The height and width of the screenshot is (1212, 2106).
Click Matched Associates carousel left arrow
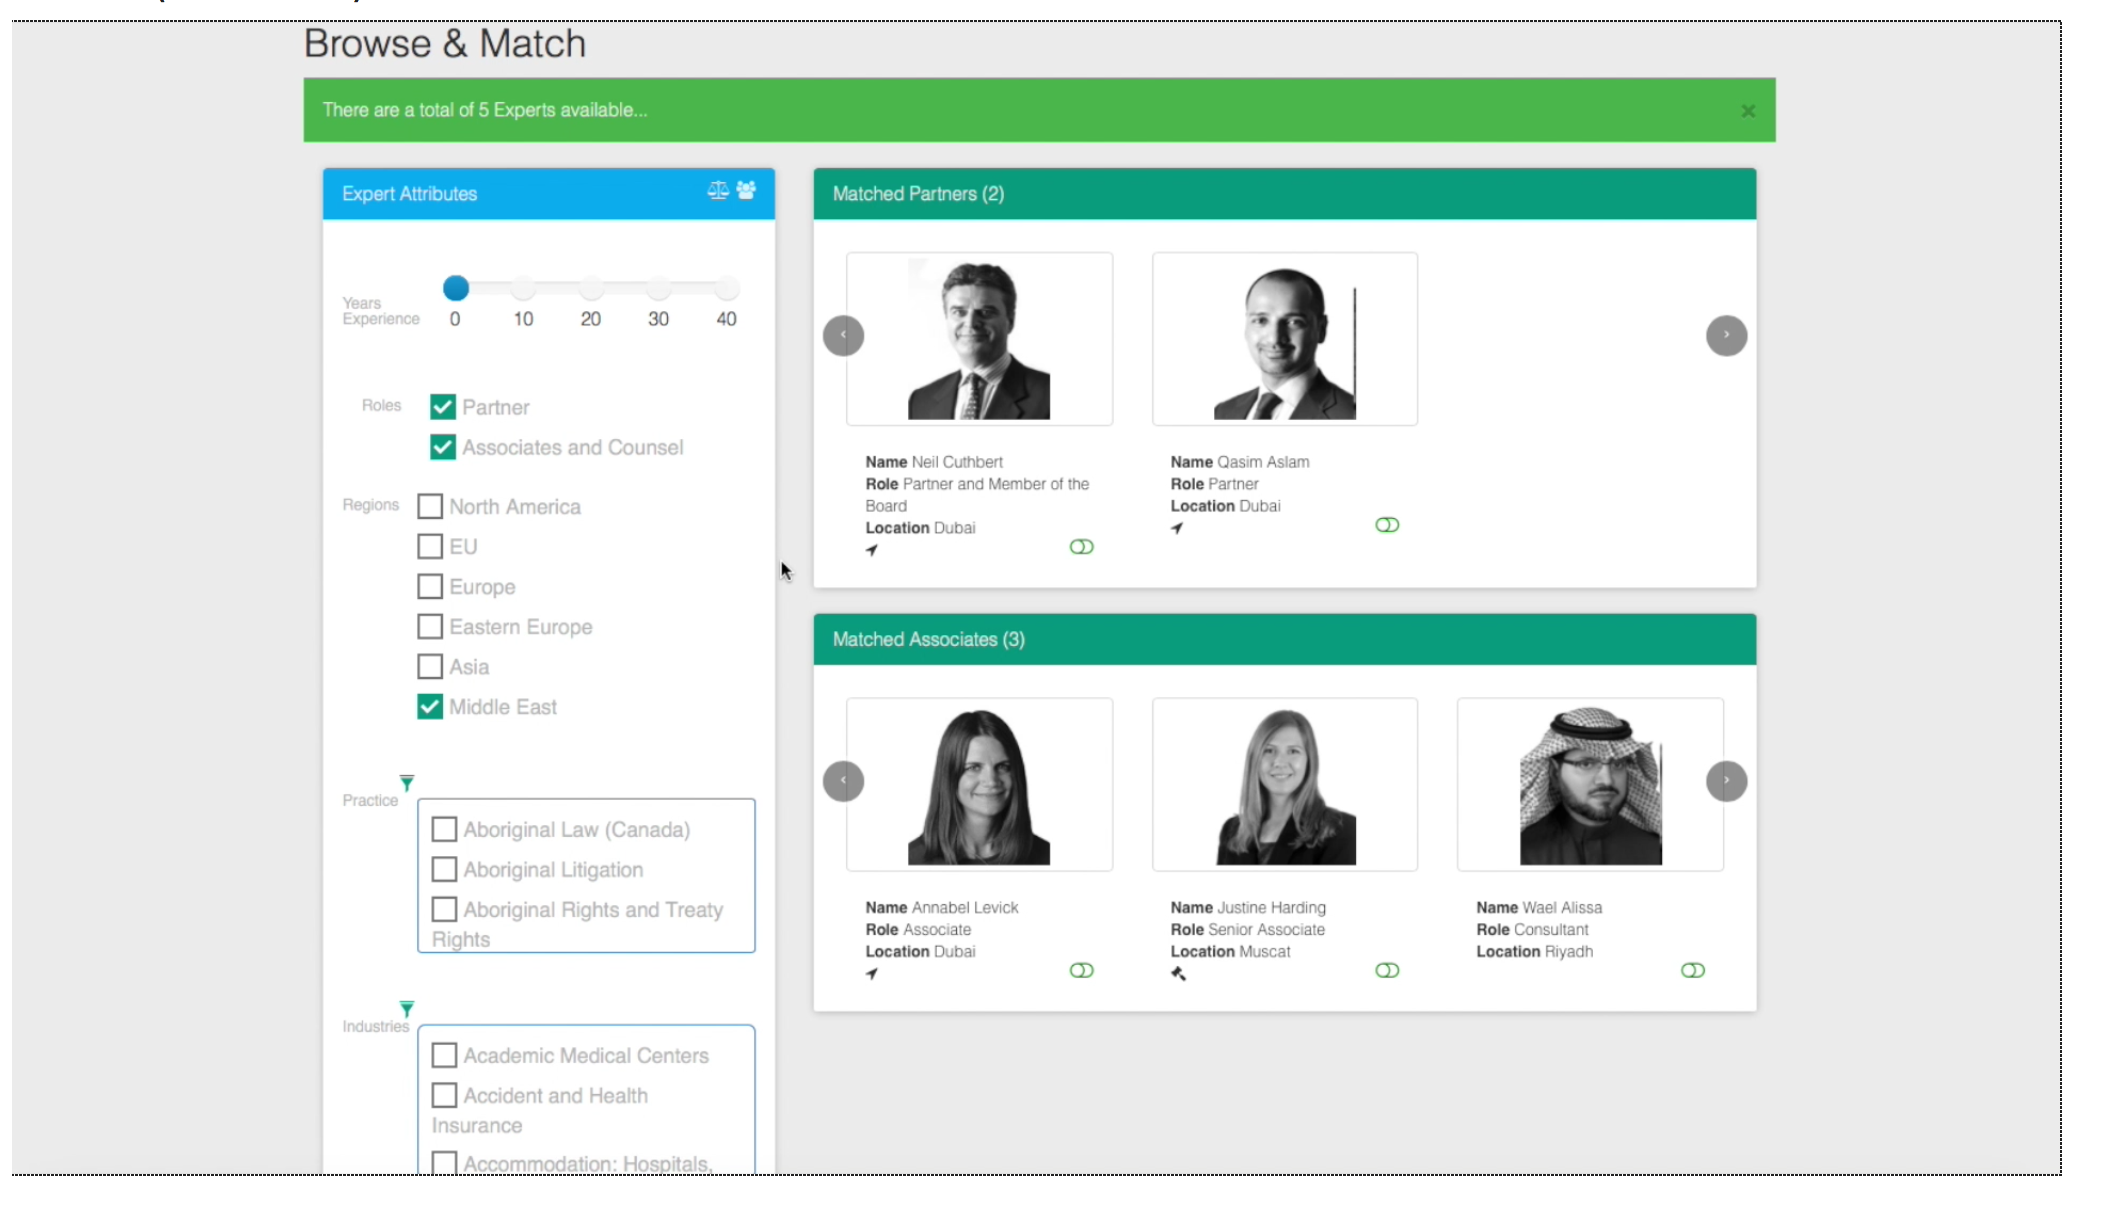[x=843, y=781]
